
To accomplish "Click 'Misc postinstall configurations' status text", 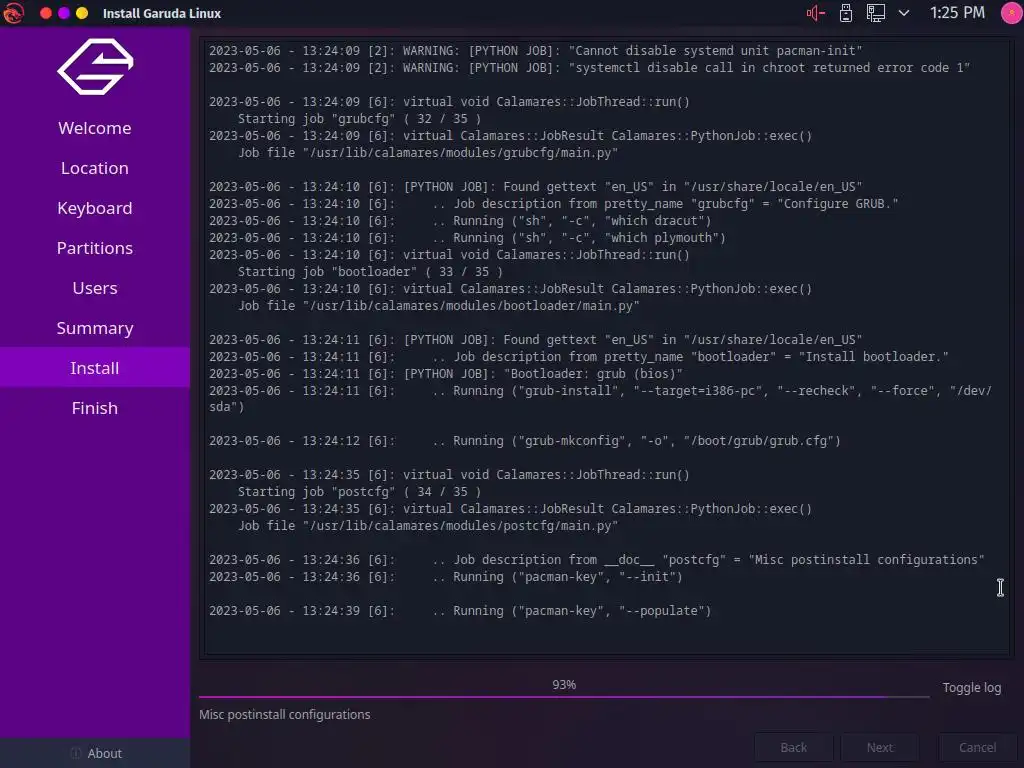I will pyautogui.click(x=285, y=714).
